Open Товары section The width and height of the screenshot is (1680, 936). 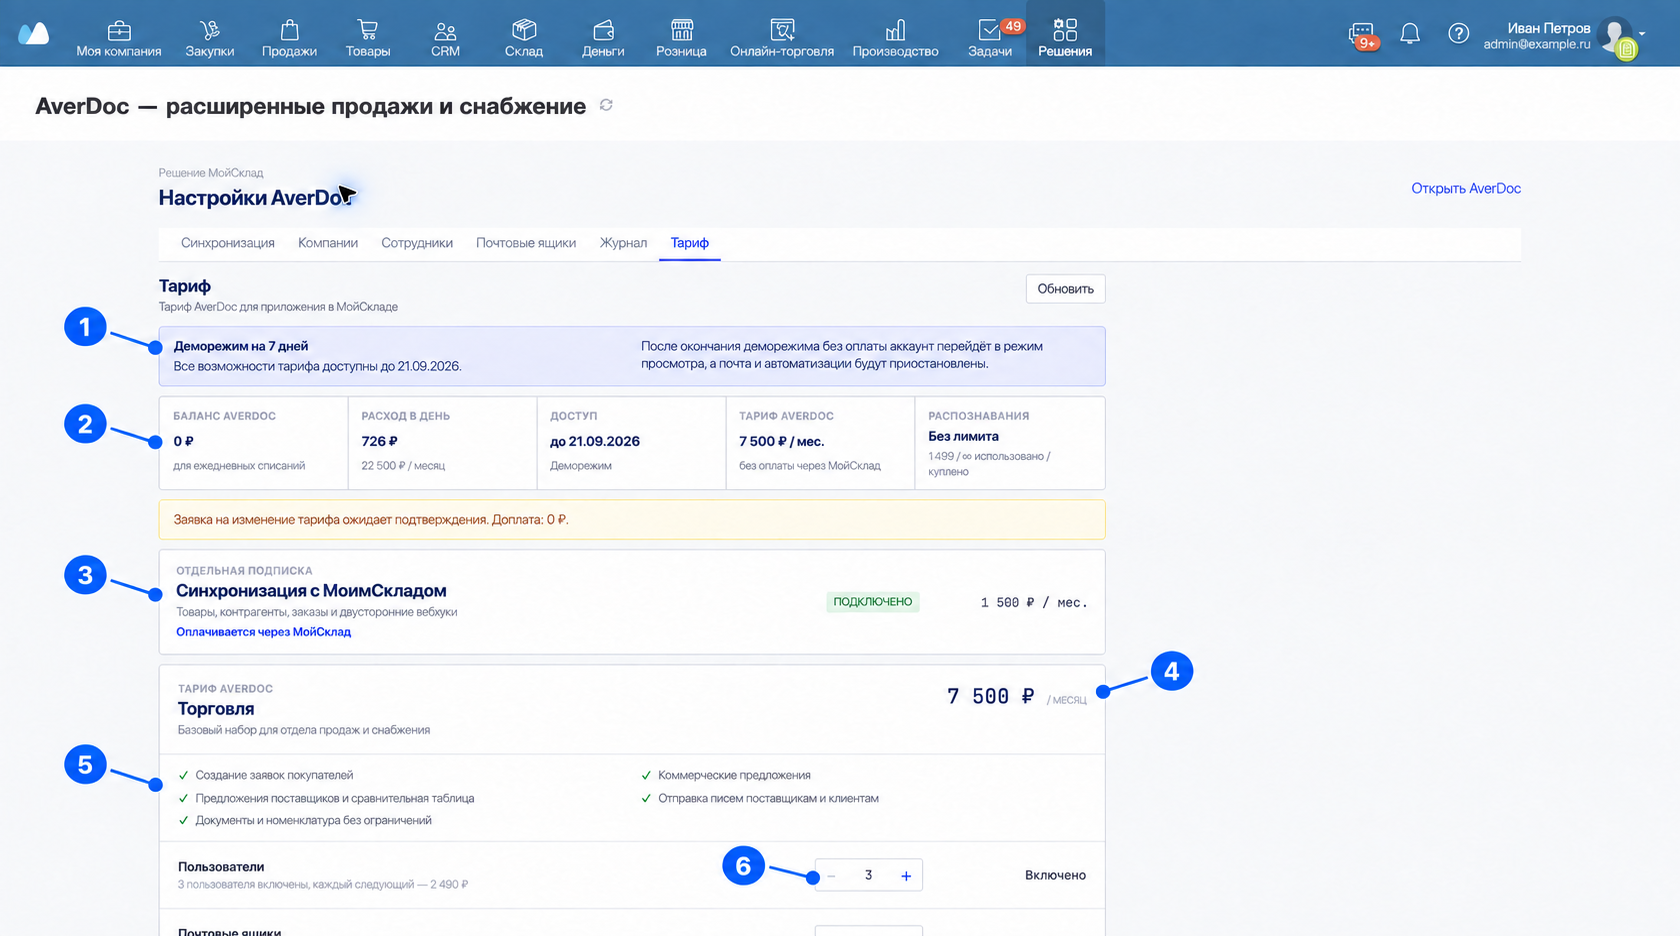point(368,38)
